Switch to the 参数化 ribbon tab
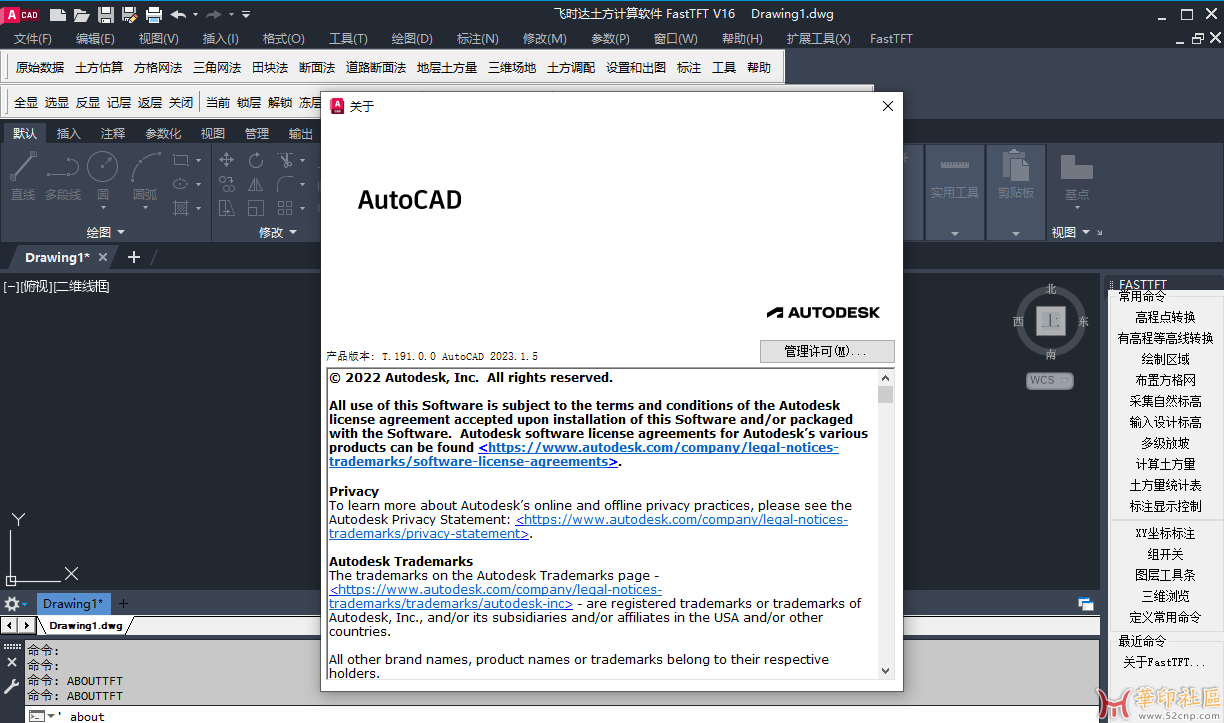This screenshot has width=1224, height=723. (x=163, y=134)
